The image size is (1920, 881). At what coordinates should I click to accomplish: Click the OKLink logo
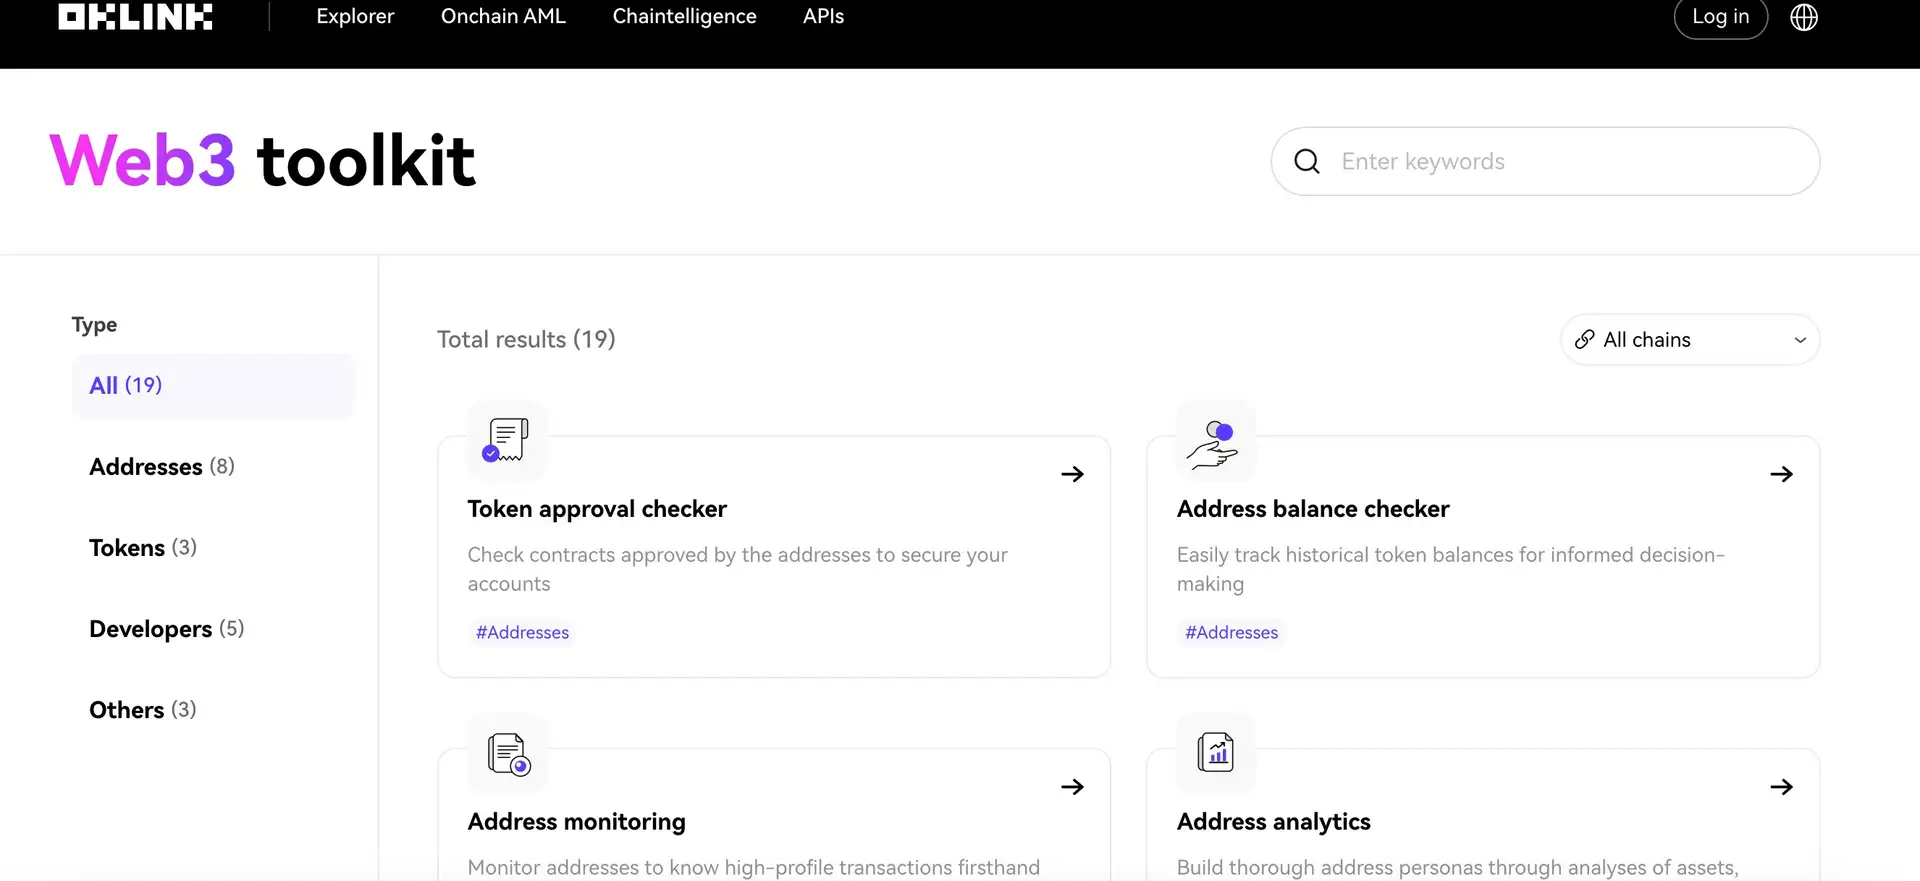coord(135,17)
